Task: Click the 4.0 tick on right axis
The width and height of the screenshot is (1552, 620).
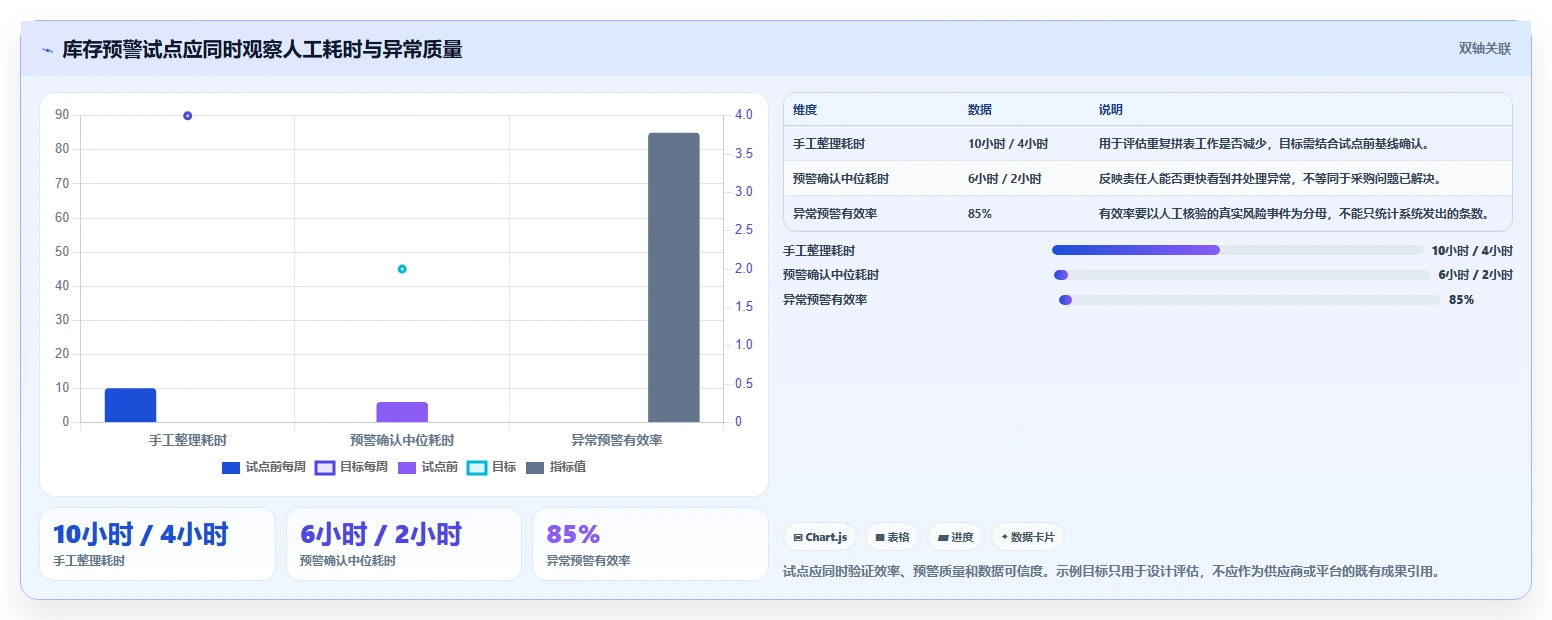Action: coord(743,115)
